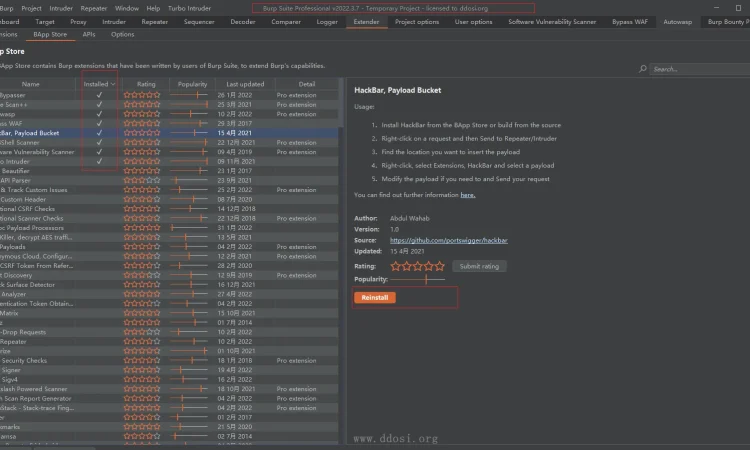Open the Bypass WAF tab

[x=630, y=22]
